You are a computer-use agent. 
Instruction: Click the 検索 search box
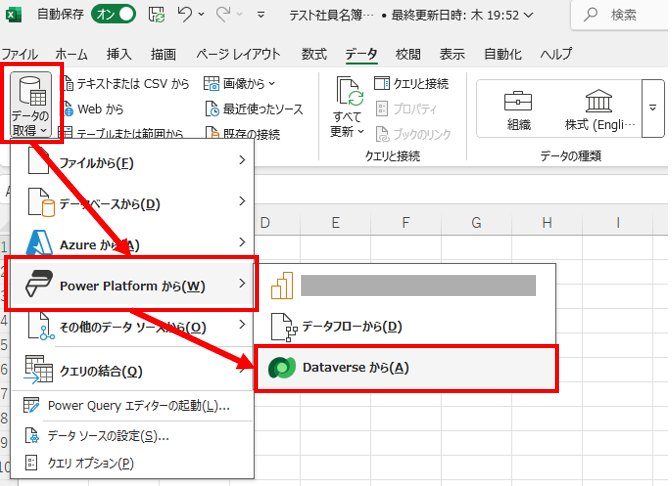pyautogui.click(x=621, y=15)
